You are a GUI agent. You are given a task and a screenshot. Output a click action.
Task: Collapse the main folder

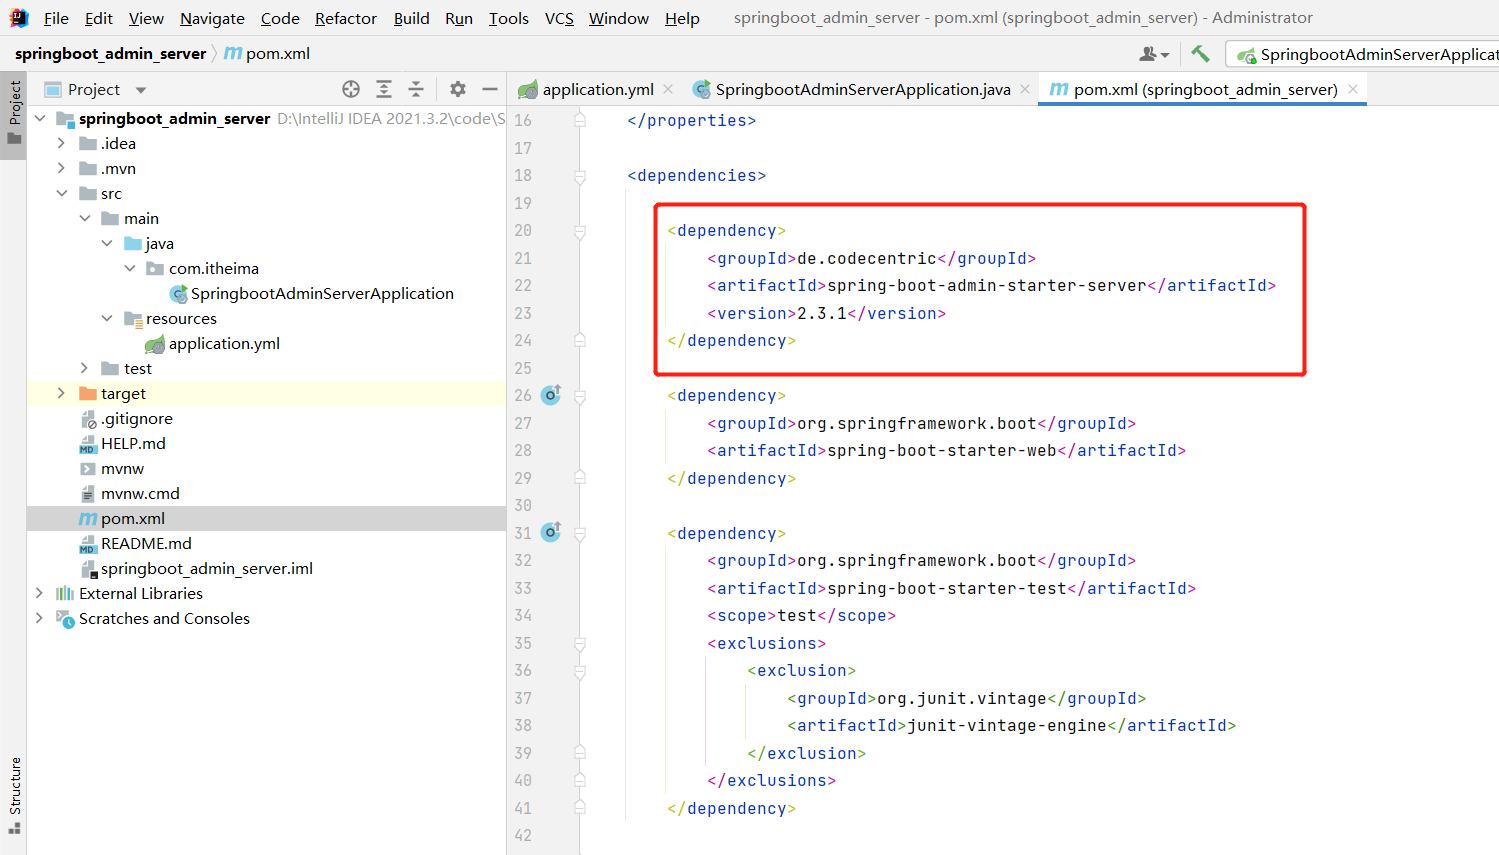tap(85, 218)
